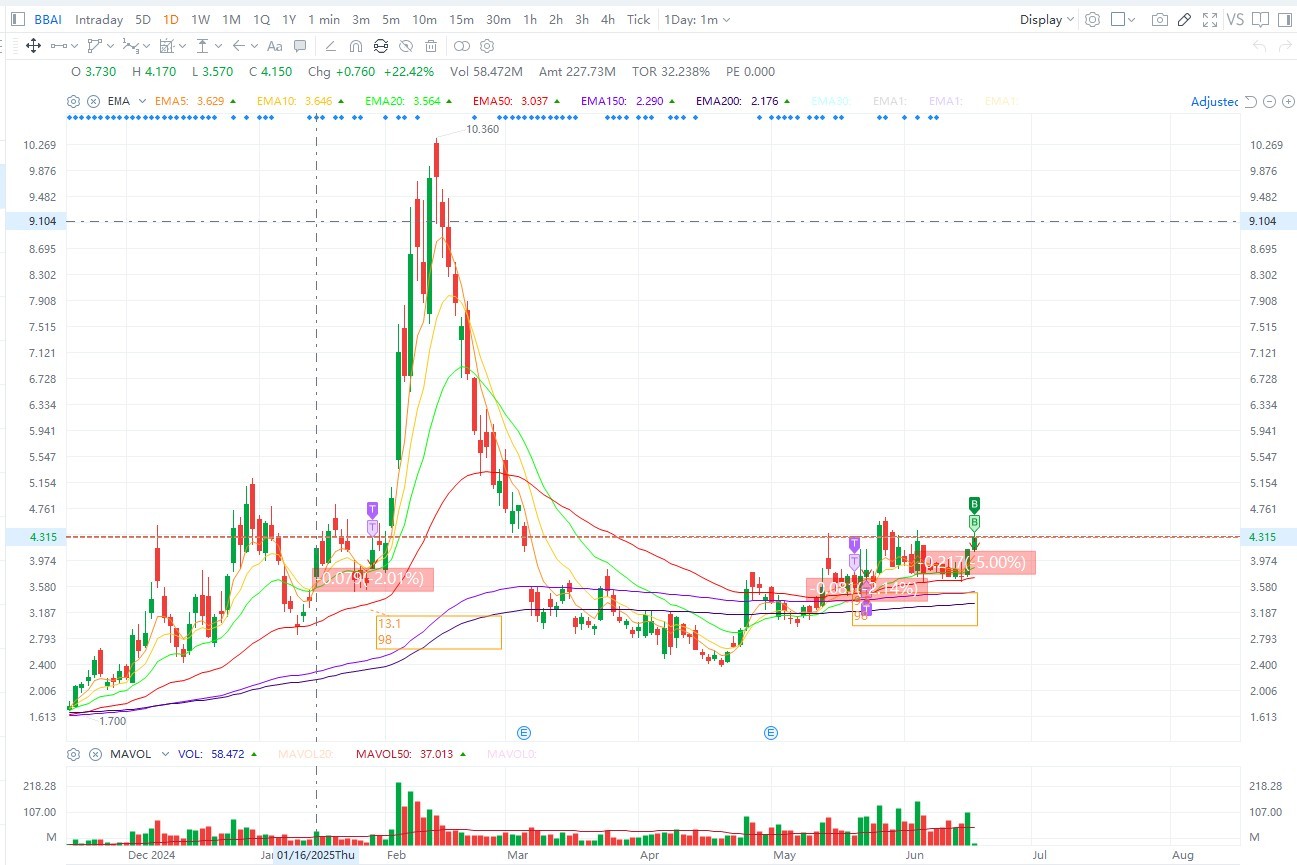Open MAVOL indicator settings gear

[x=73, y=754]
